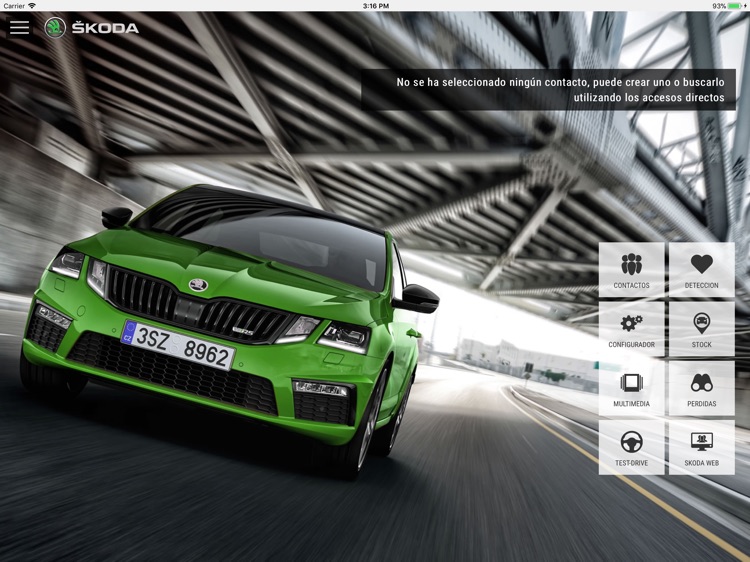Open the Test-Drive steering wheel tile

pos(631,448)
